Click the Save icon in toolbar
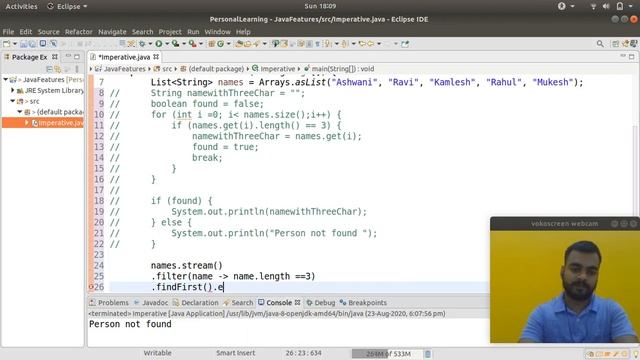Viewport: 640px width, 360px height. (24, 44)
